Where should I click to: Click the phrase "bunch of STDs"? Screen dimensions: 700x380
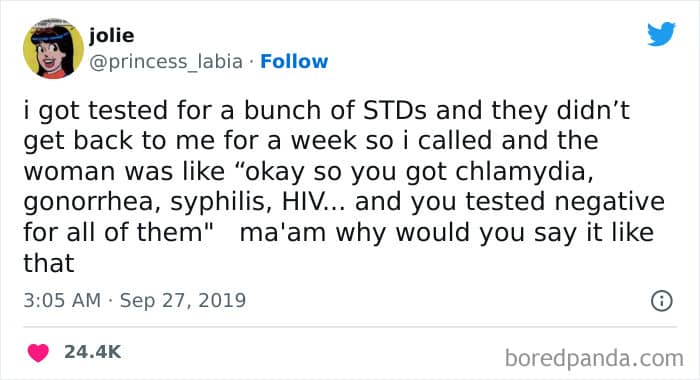335,110
